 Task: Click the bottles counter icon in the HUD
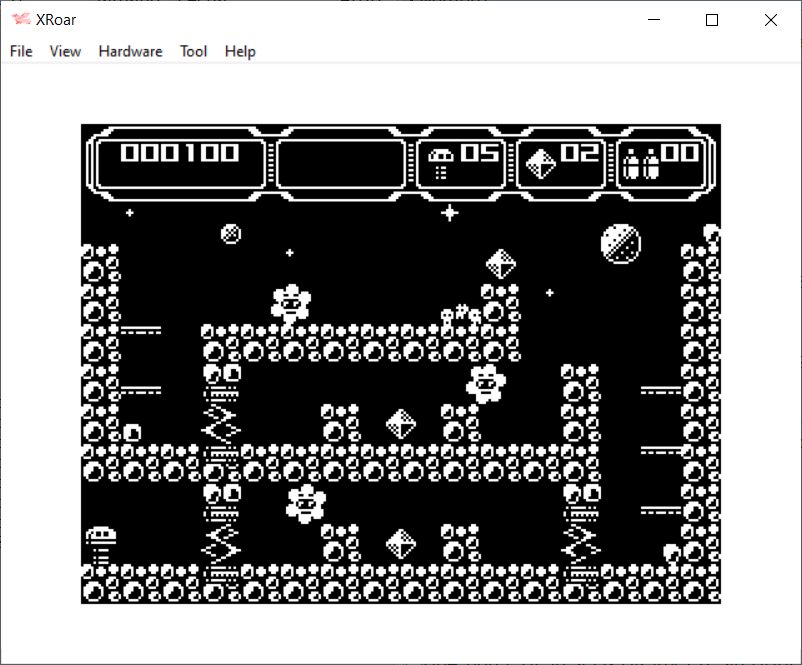click(639, 162)
